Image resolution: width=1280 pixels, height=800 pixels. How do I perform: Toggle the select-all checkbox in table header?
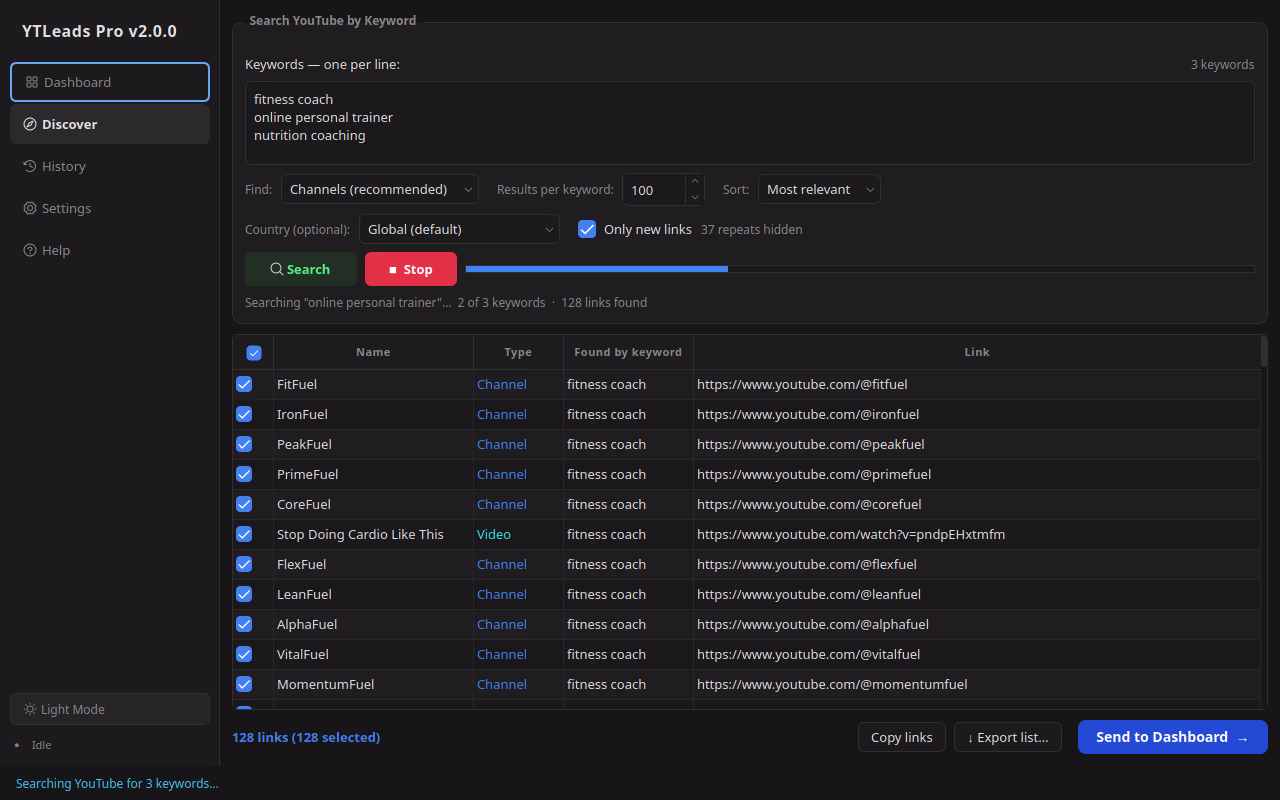[x=253, y=352]
